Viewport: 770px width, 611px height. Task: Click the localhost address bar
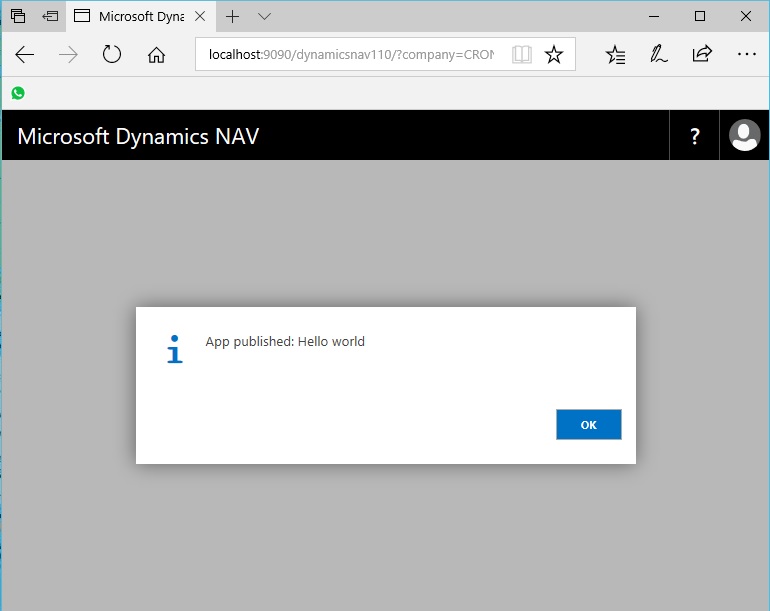350,55
